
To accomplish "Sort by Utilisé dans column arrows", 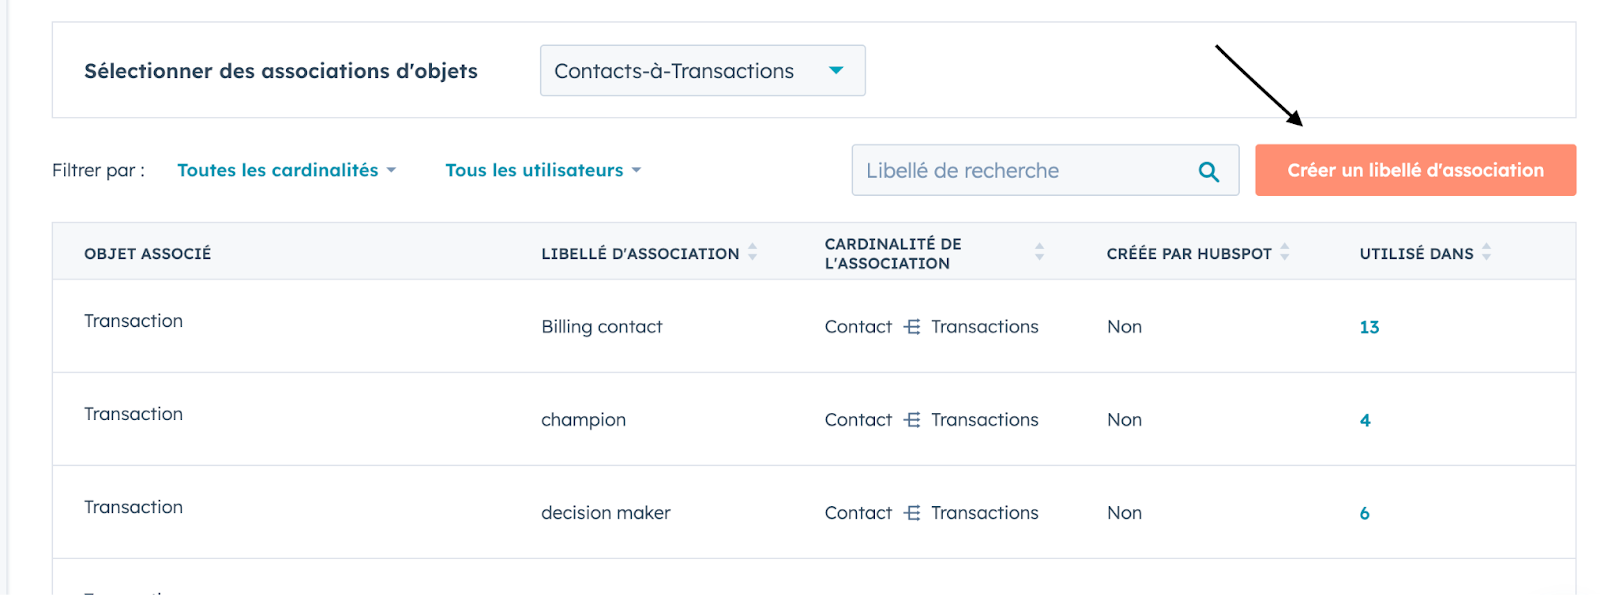I will [x=1486, y=252].
